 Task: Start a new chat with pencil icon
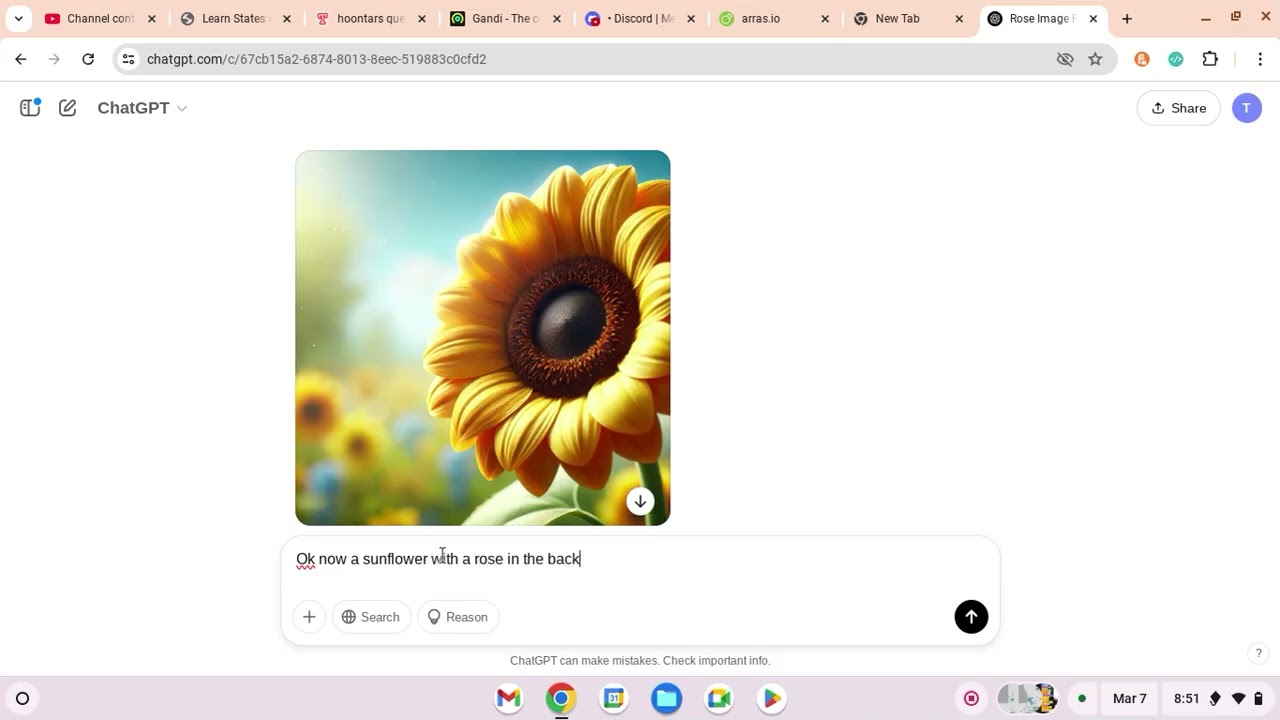[x=67, y=108]
